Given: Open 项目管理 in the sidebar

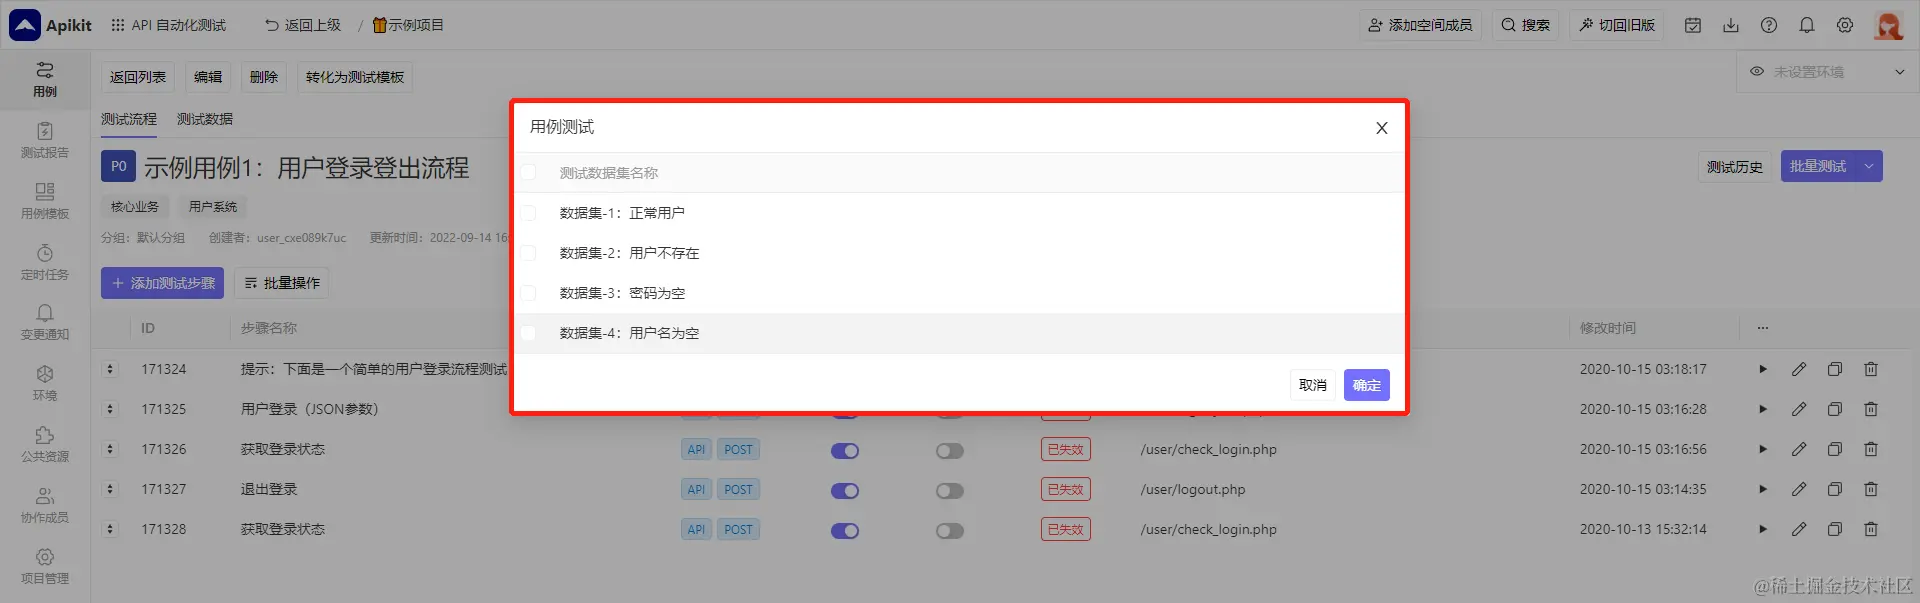Looking at the screenshot, I should tap(45, 567).
